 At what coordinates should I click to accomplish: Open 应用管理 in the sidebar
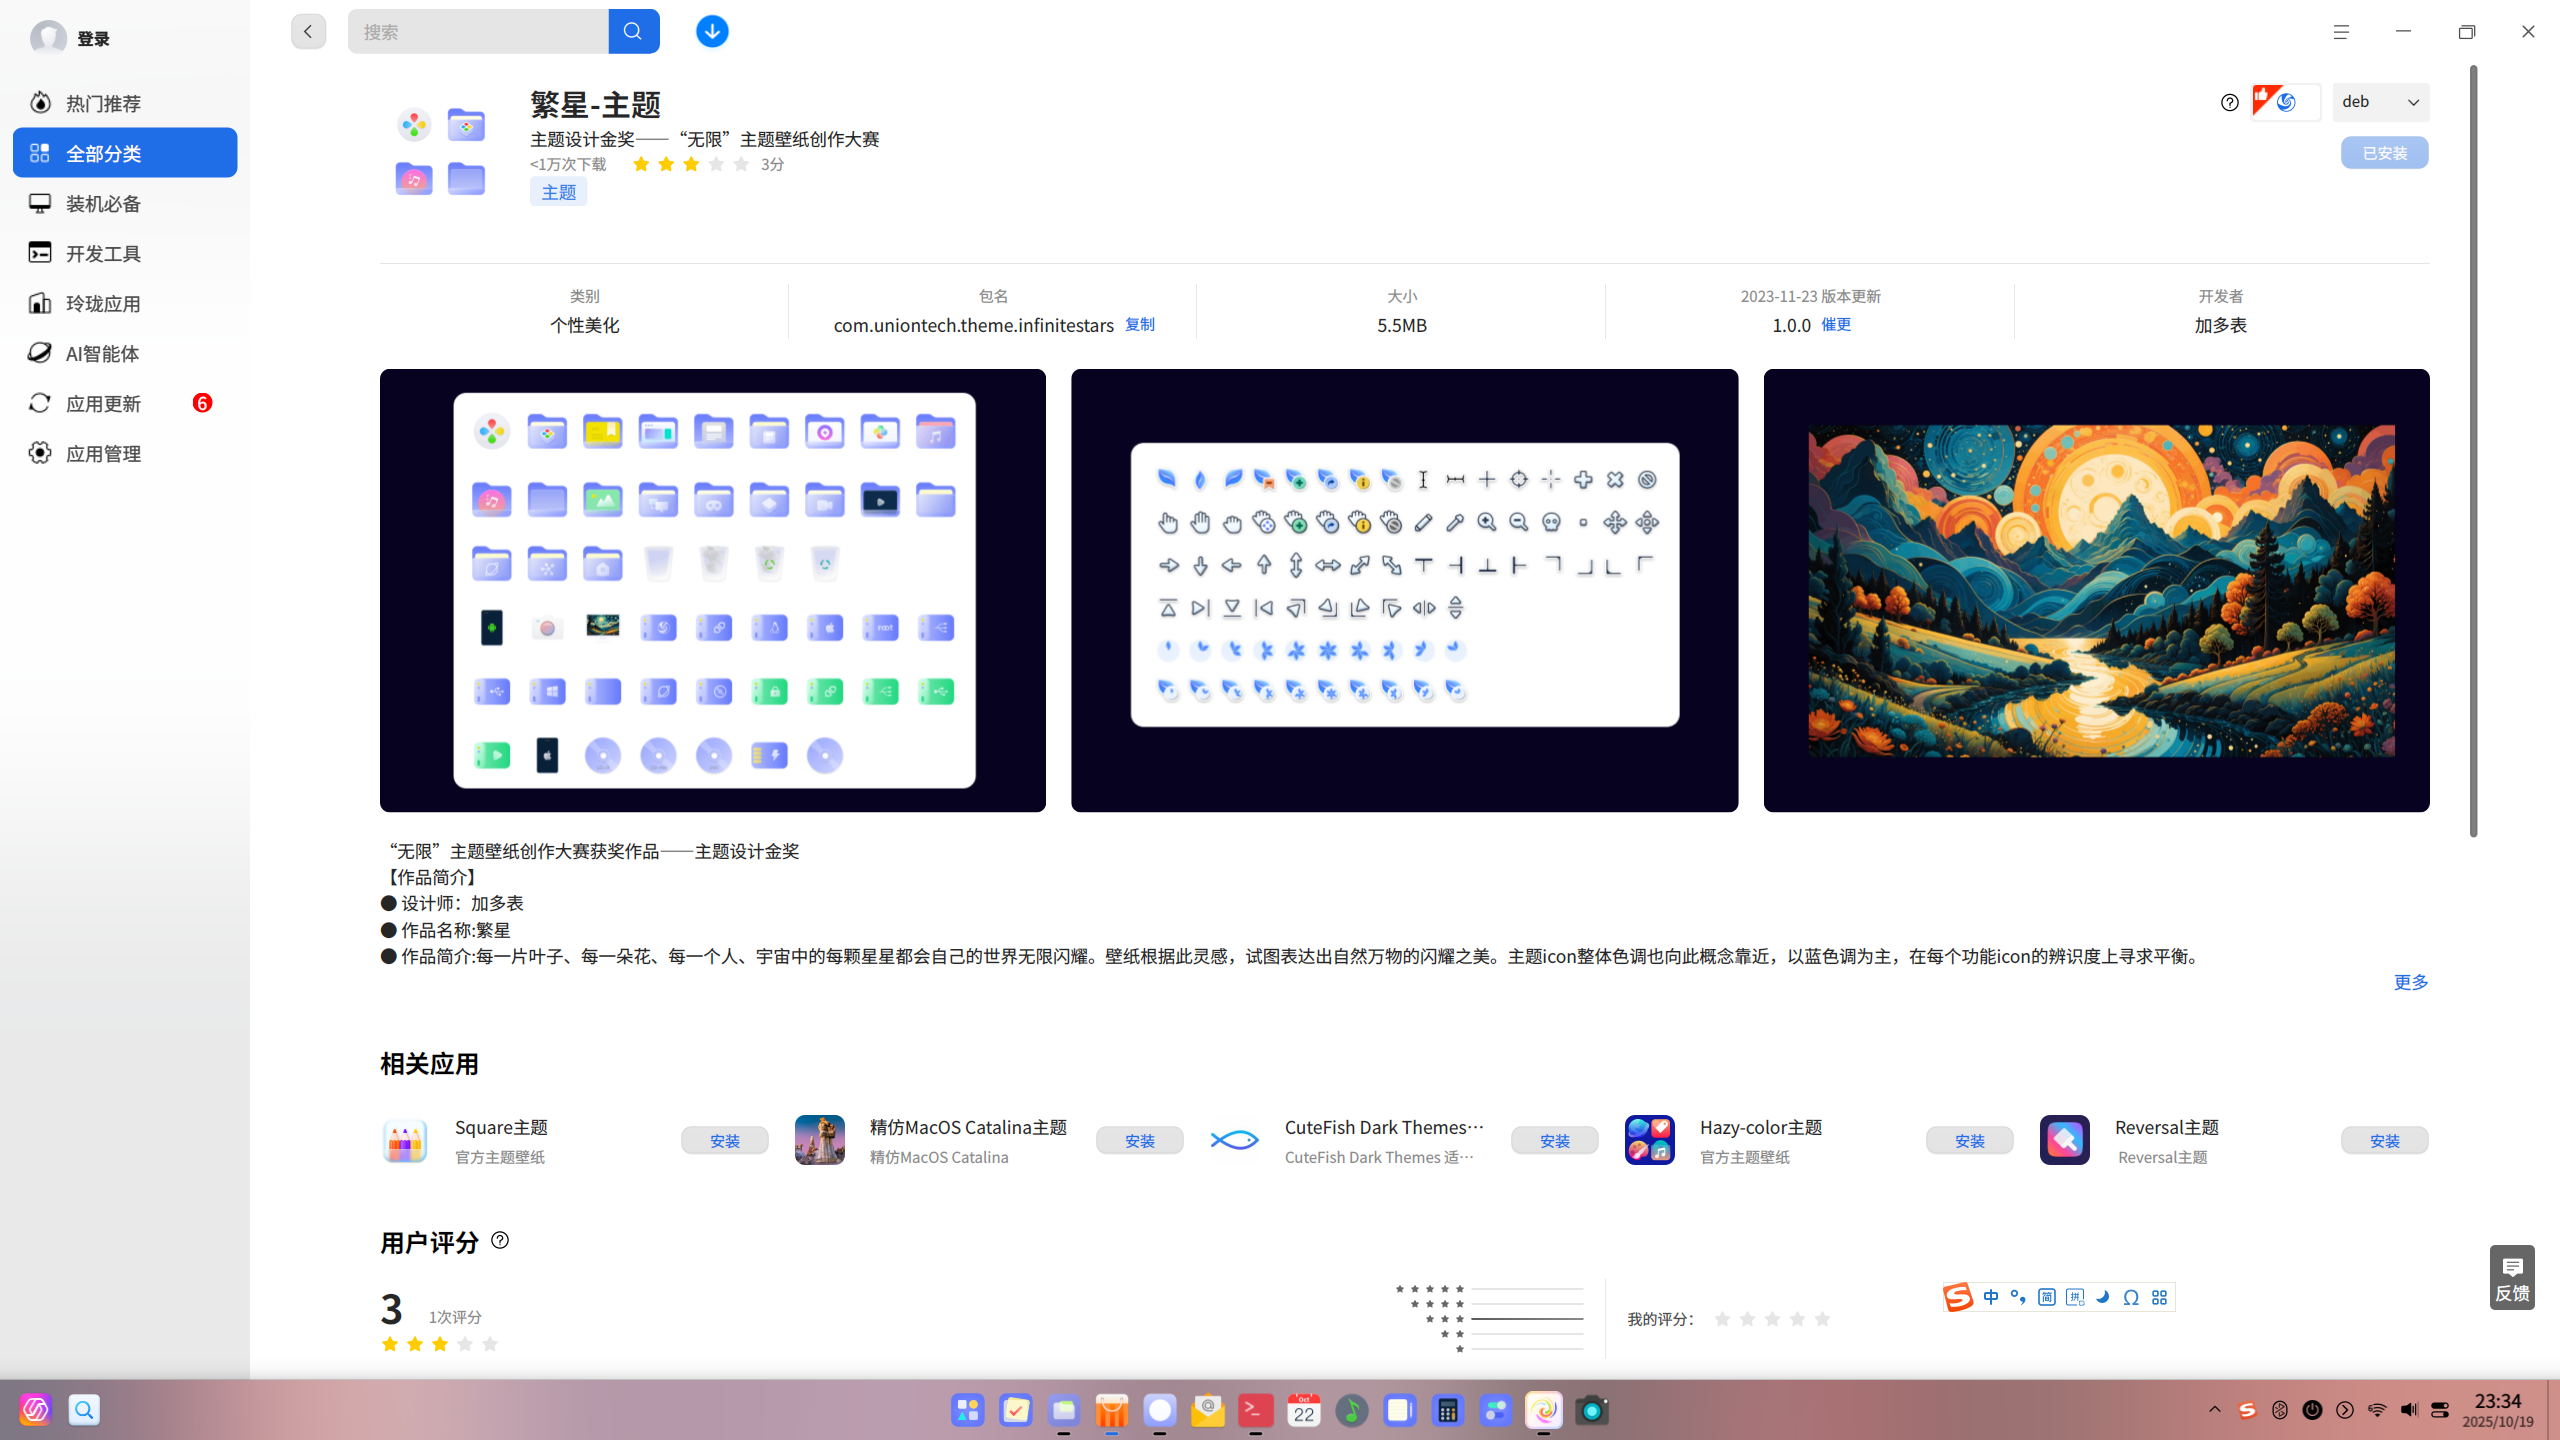pos(125,453)
